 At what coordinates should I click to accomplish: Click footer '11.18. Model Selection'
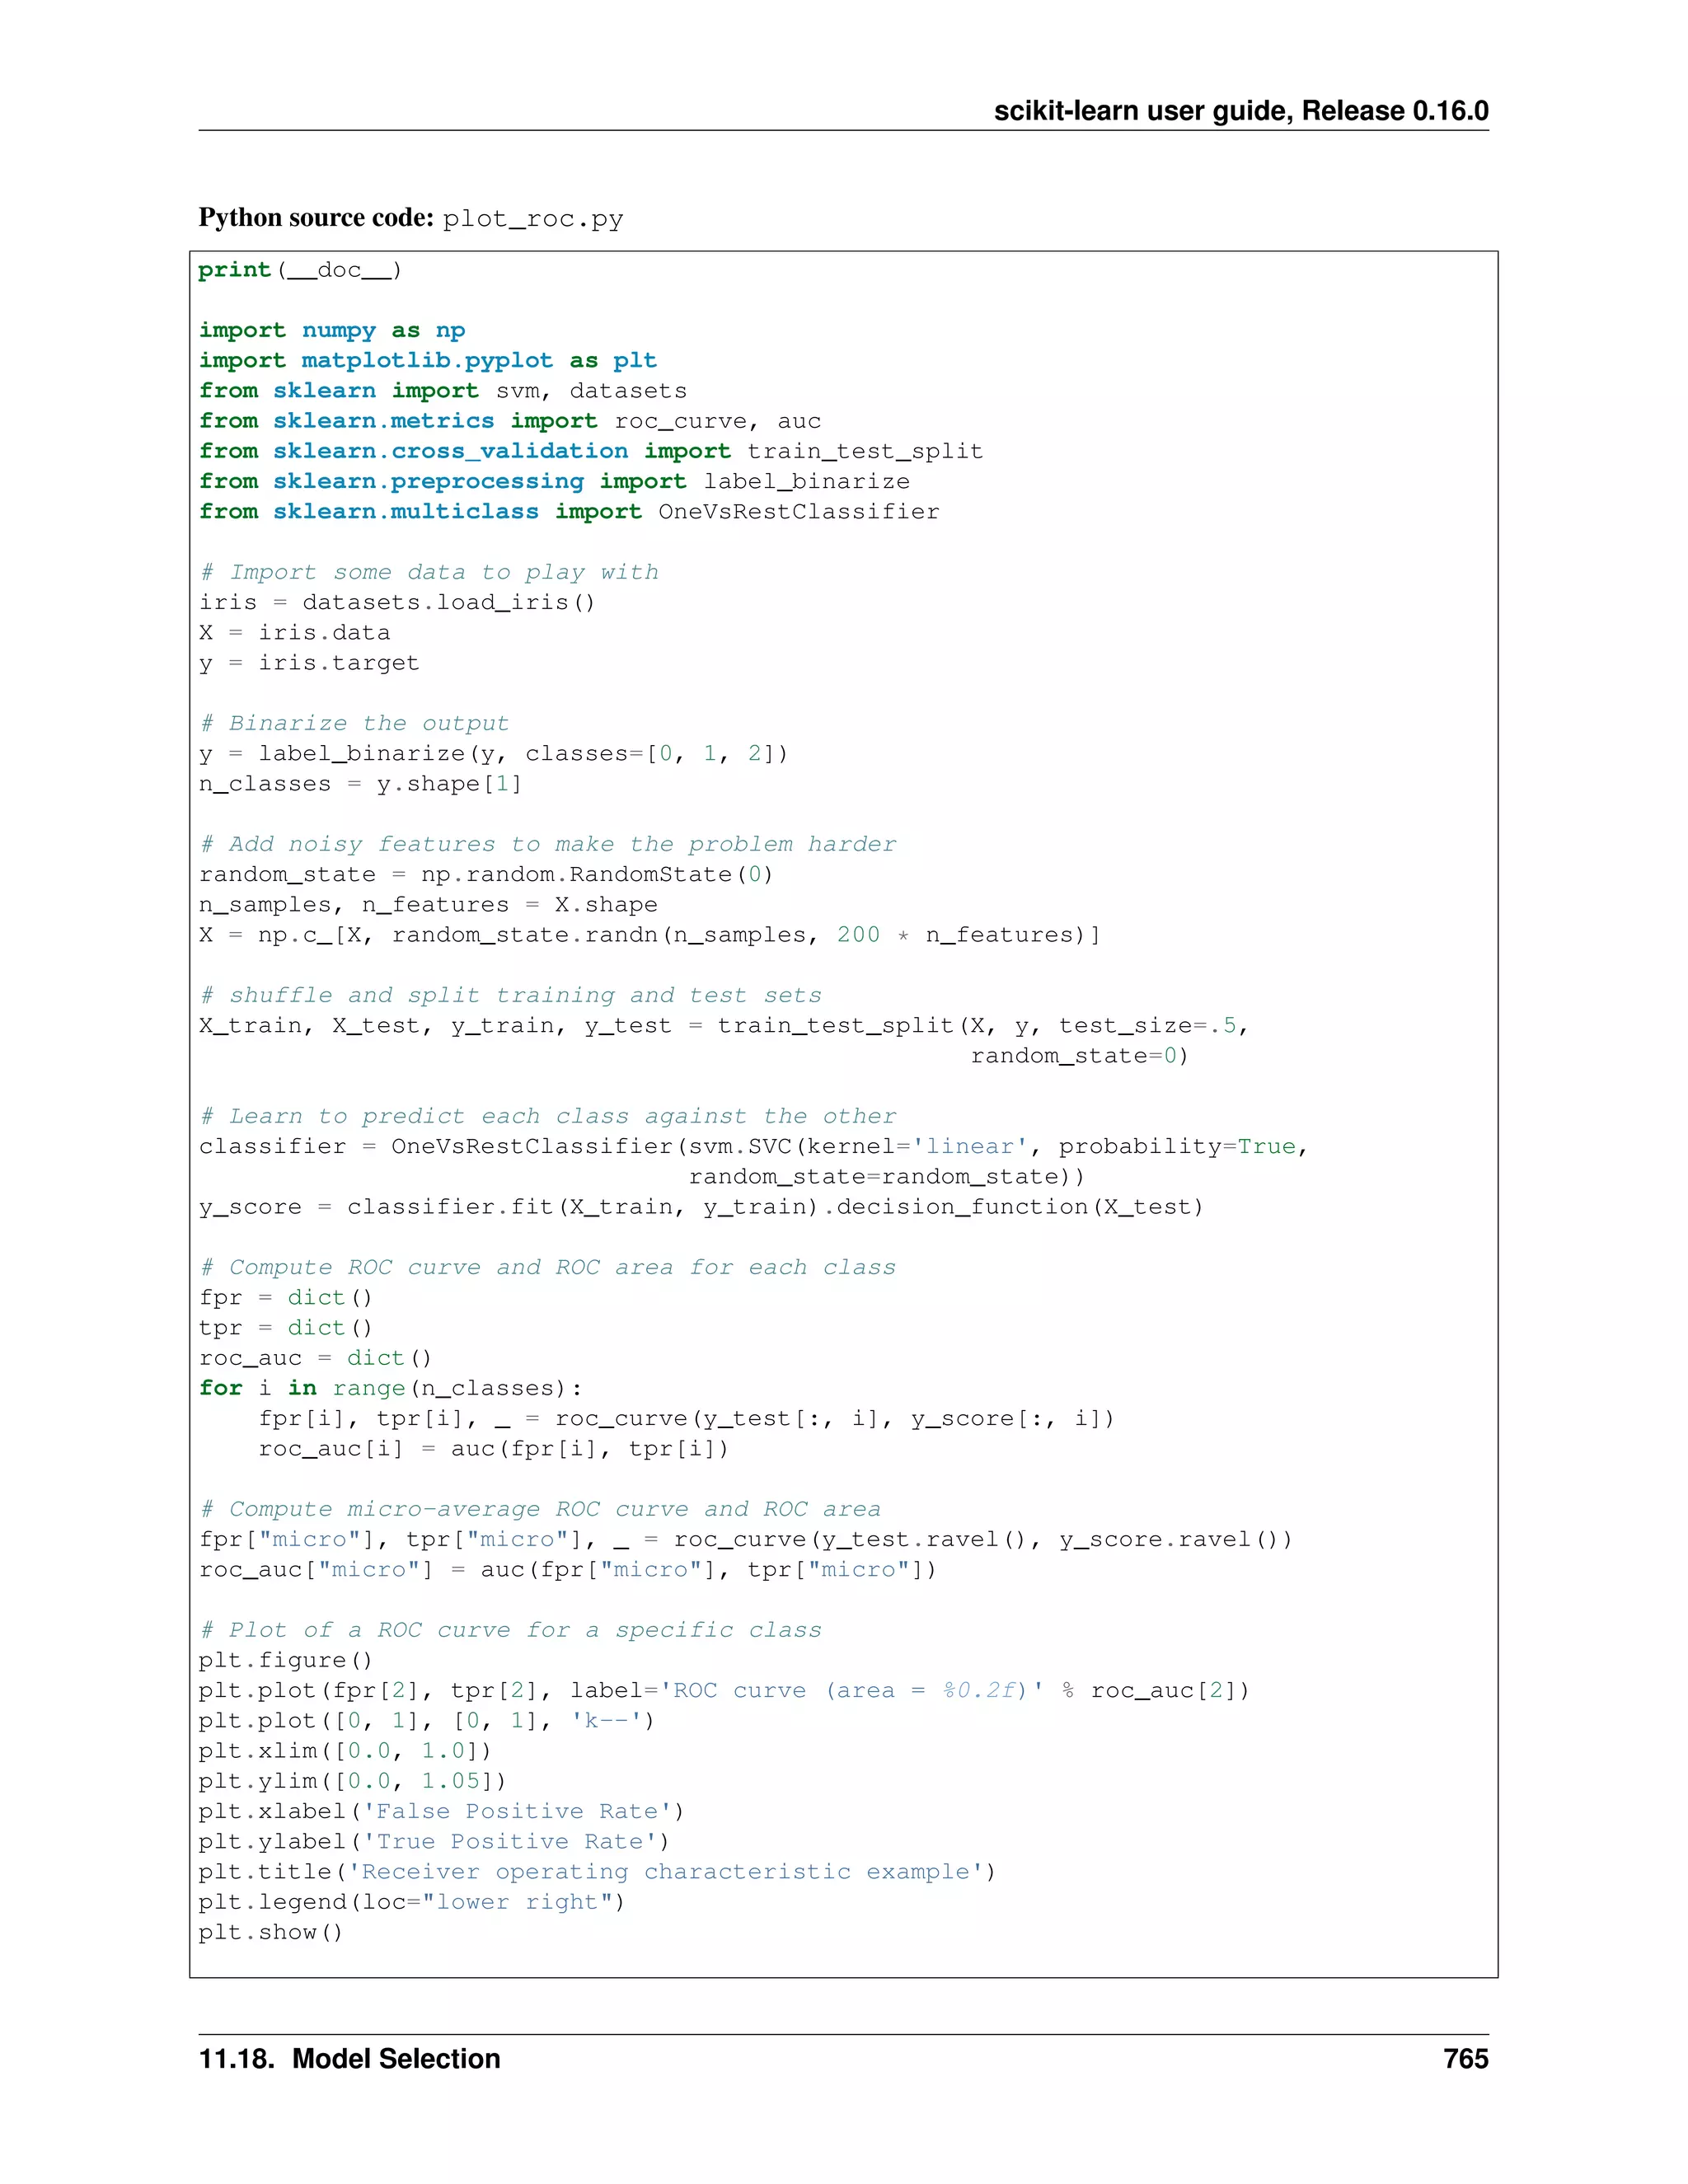350,2059
